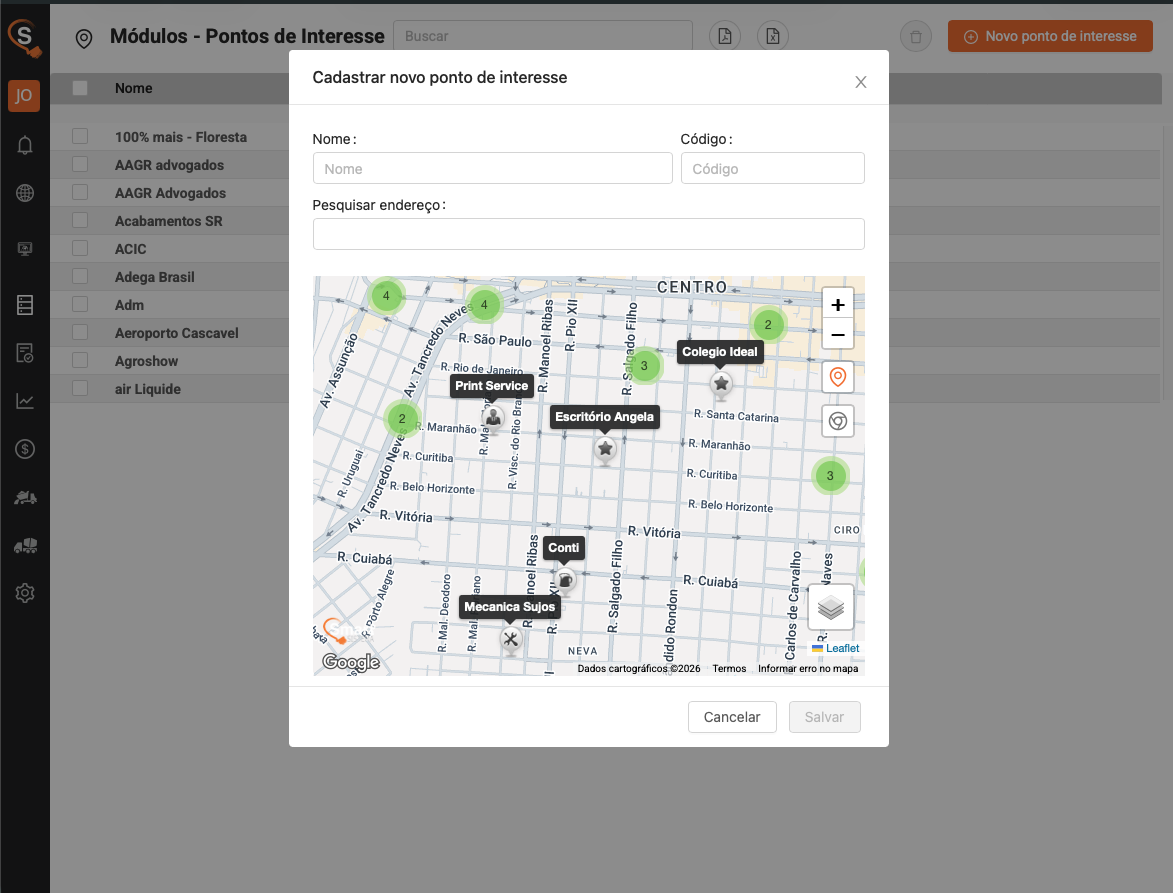1173x893 pixels.
Task: Expand the cluster of 3 near R. Salgado Filho
Action: point(644,366)
